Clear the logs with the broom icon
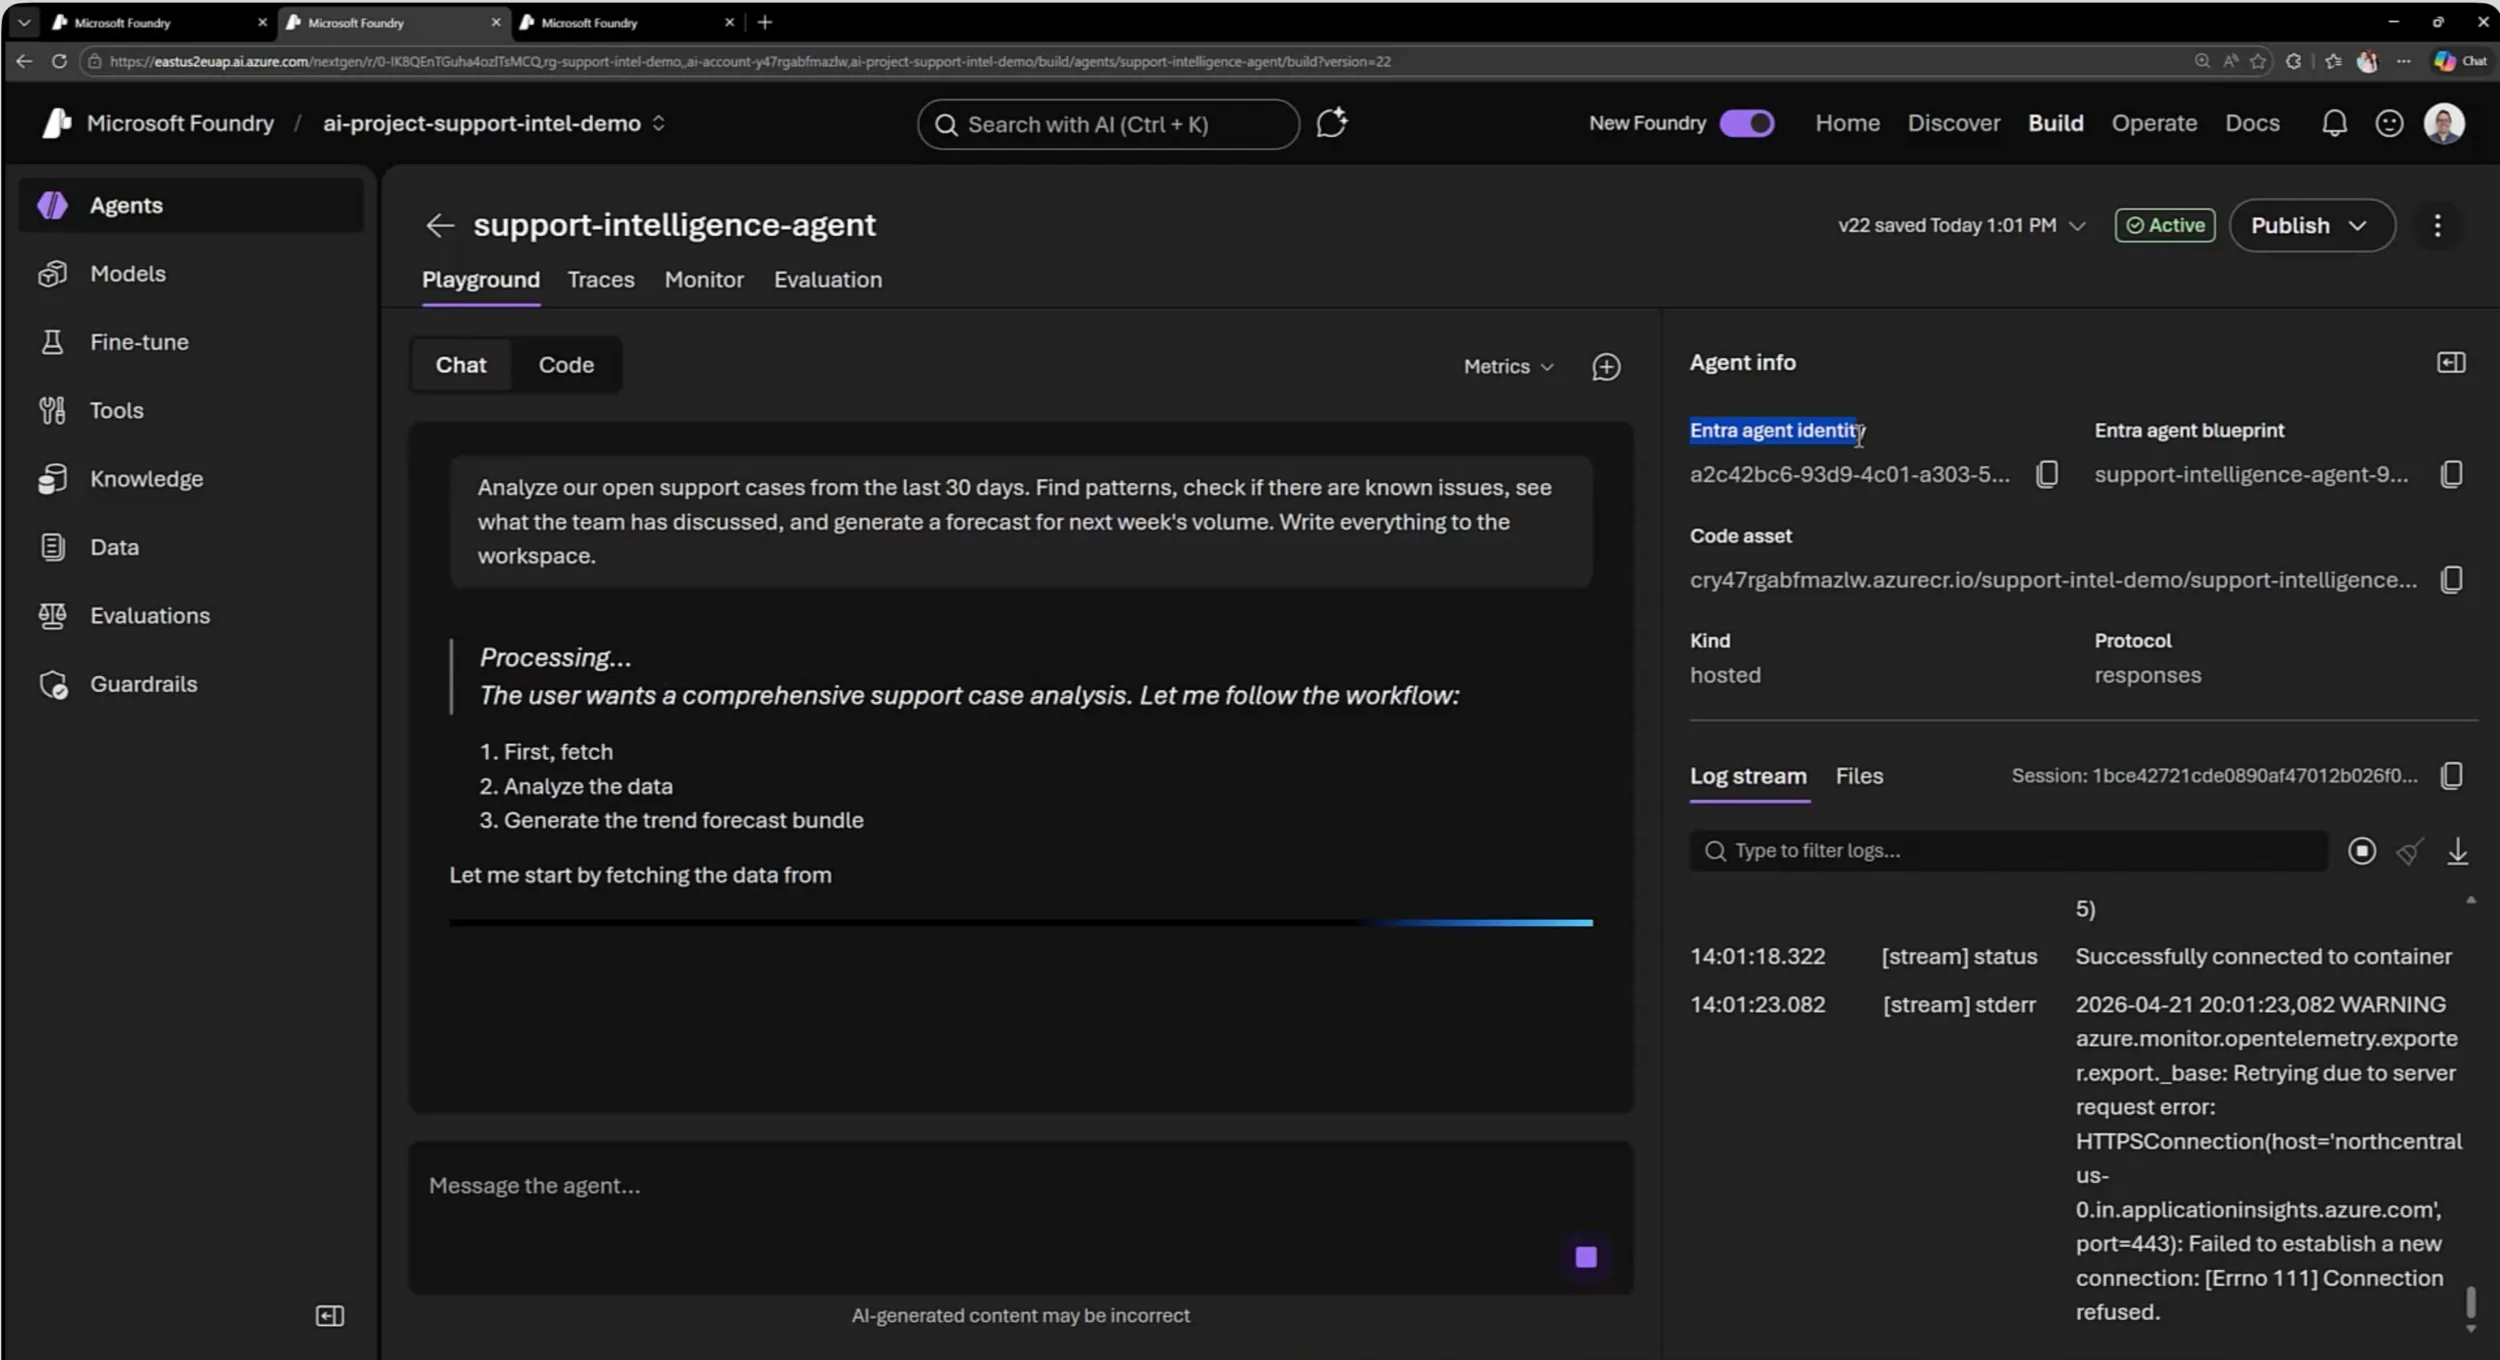 point(2408,851)
